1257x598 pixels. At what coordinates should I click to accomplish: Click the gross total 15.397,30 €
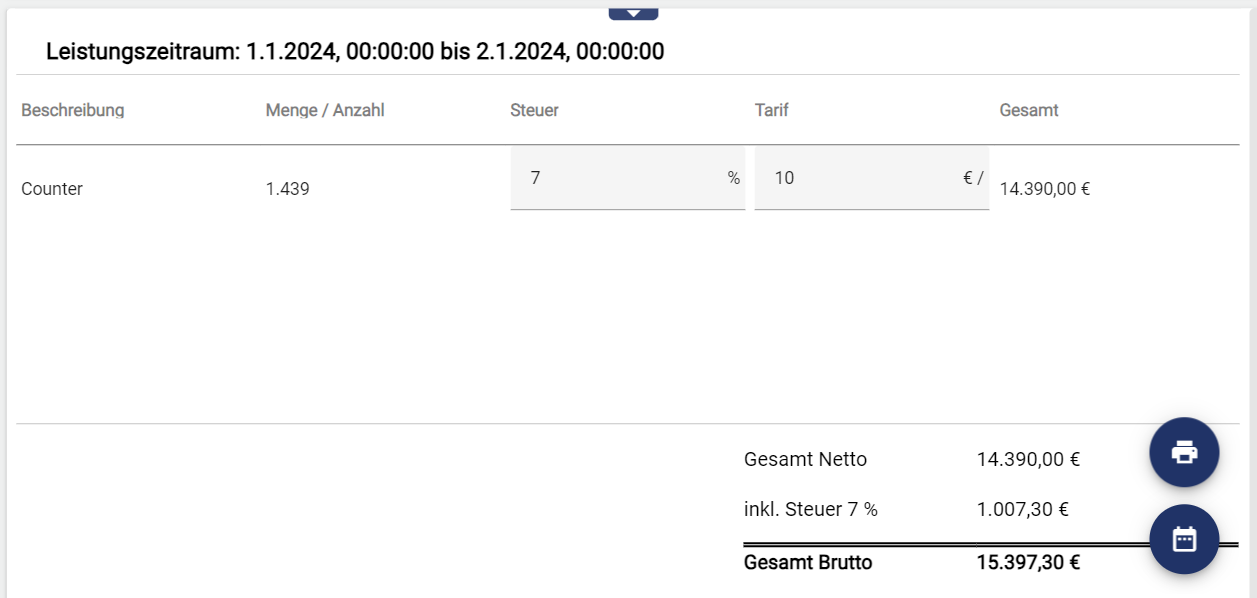(x=1028, y=562)
